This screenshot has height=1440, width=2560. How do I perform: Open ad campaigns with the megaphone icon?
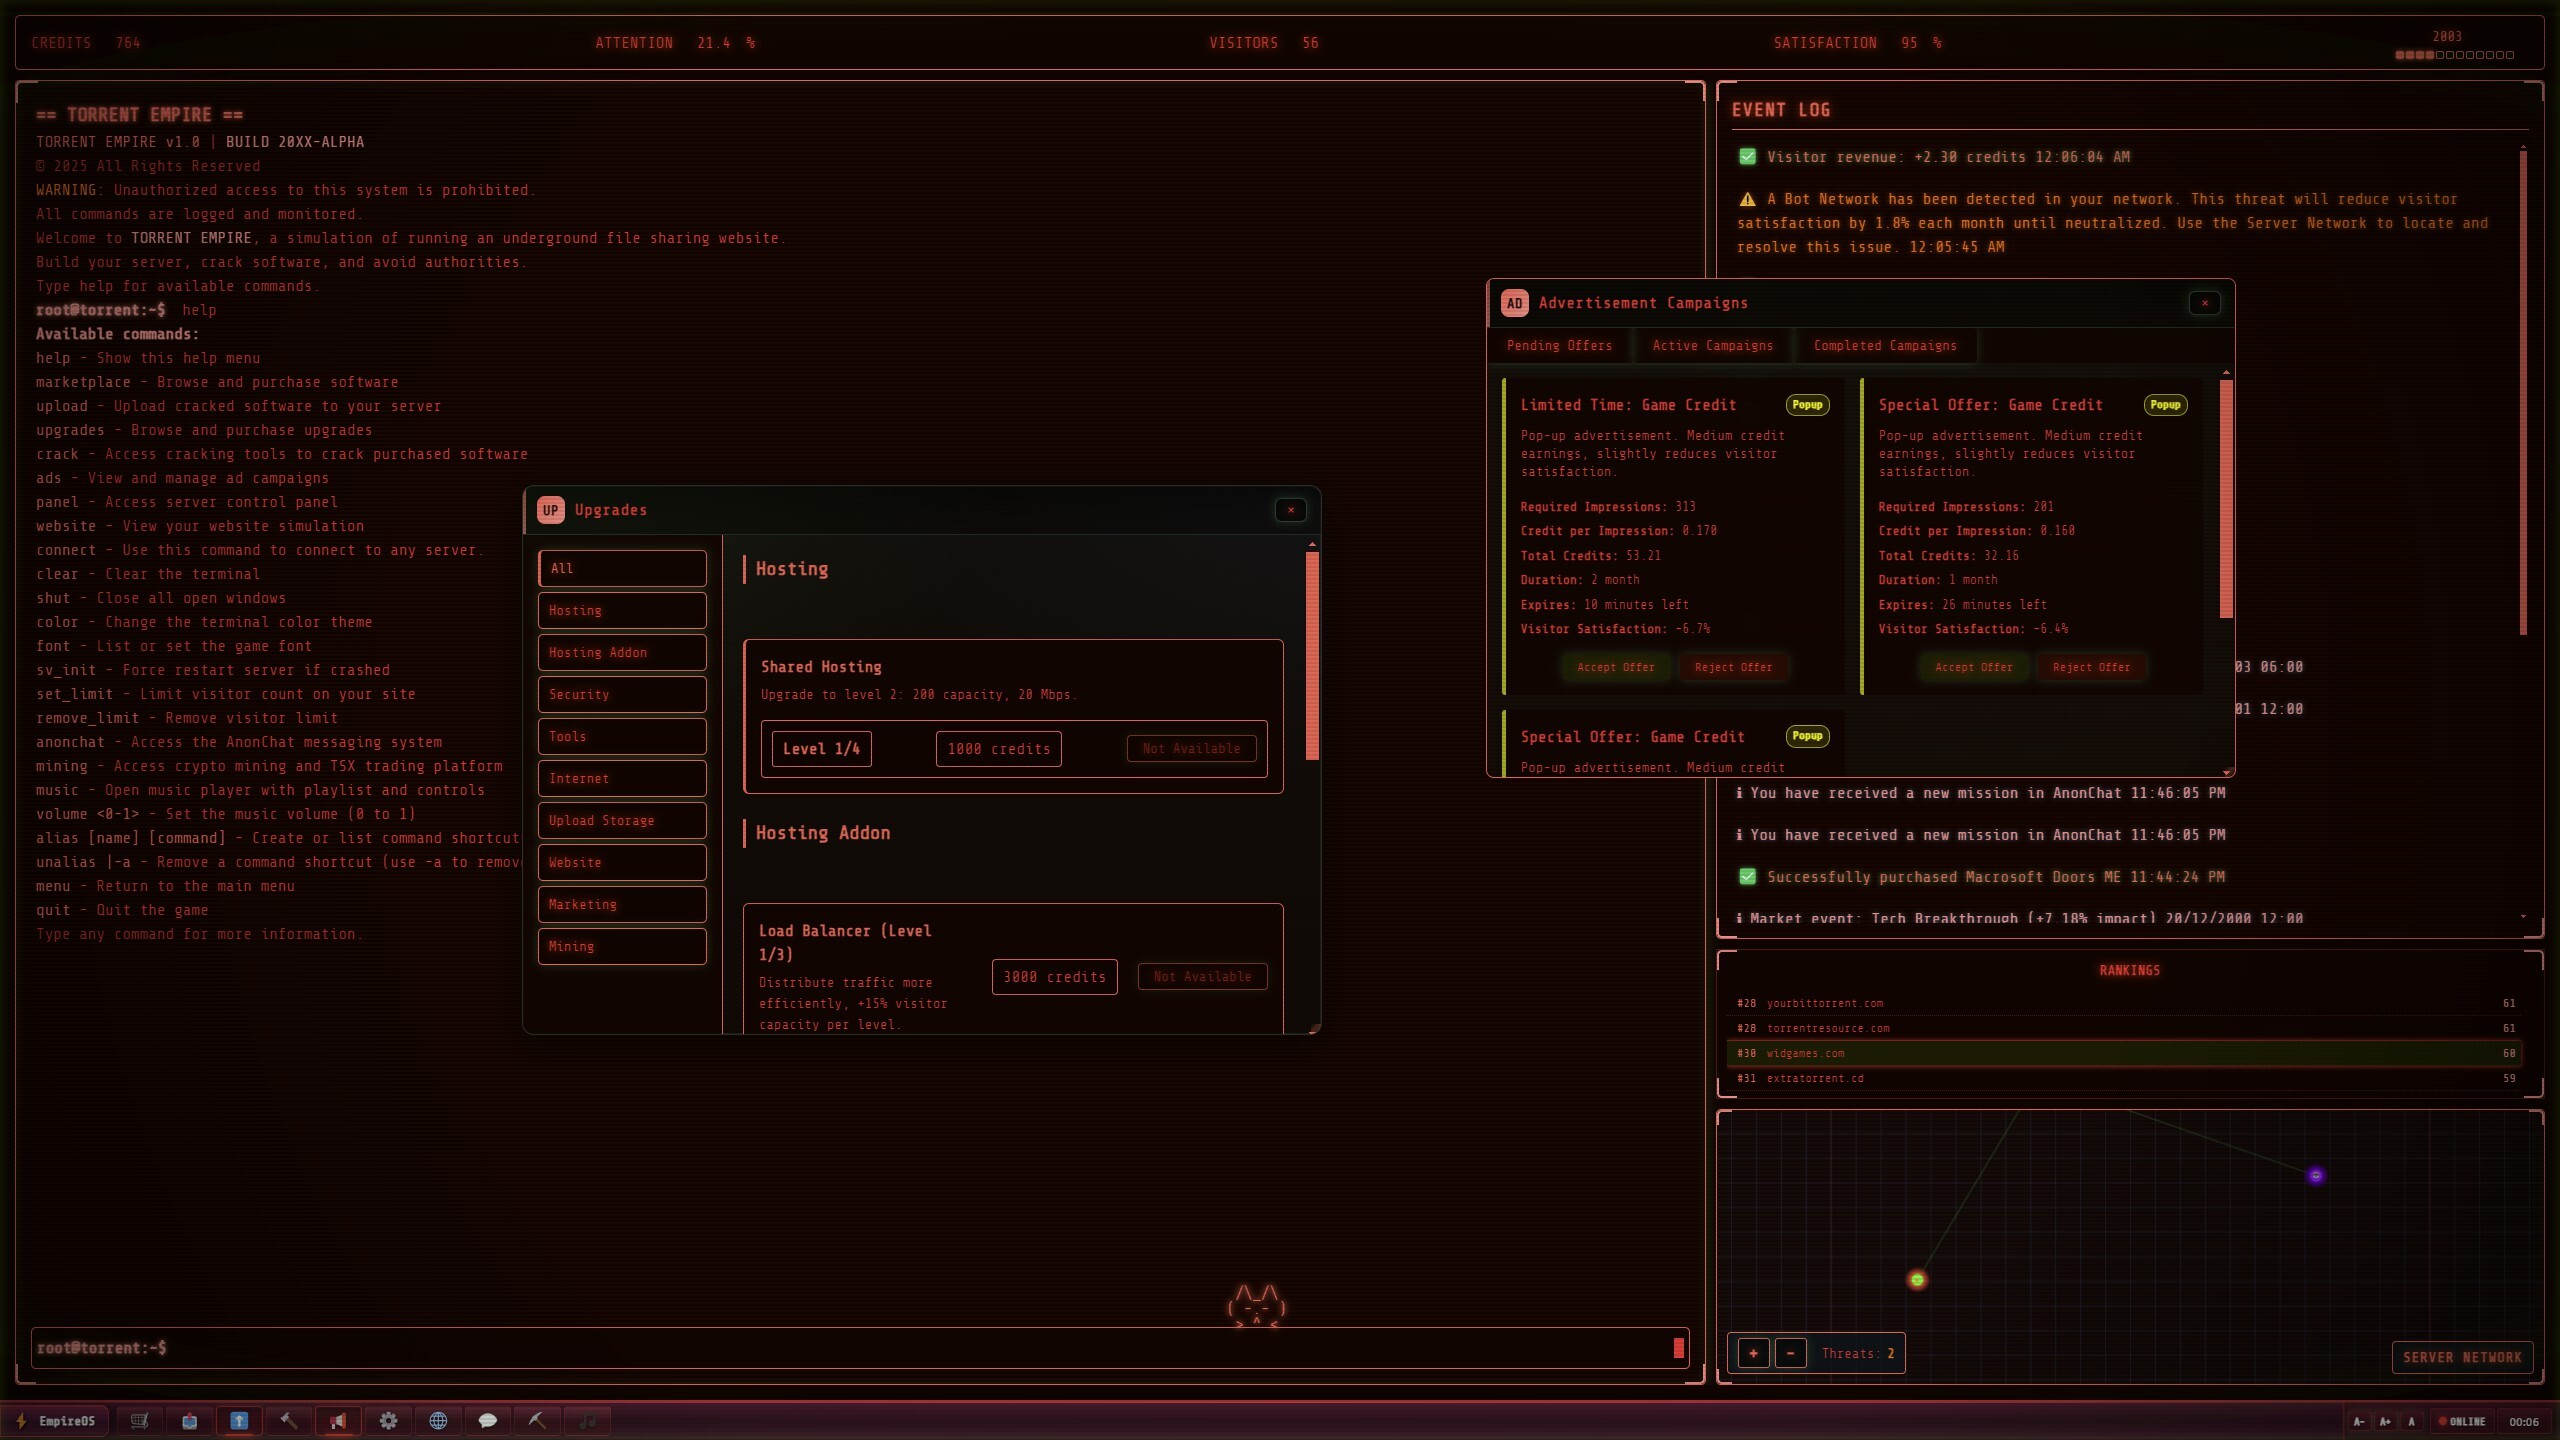(x=338, y=1420)
